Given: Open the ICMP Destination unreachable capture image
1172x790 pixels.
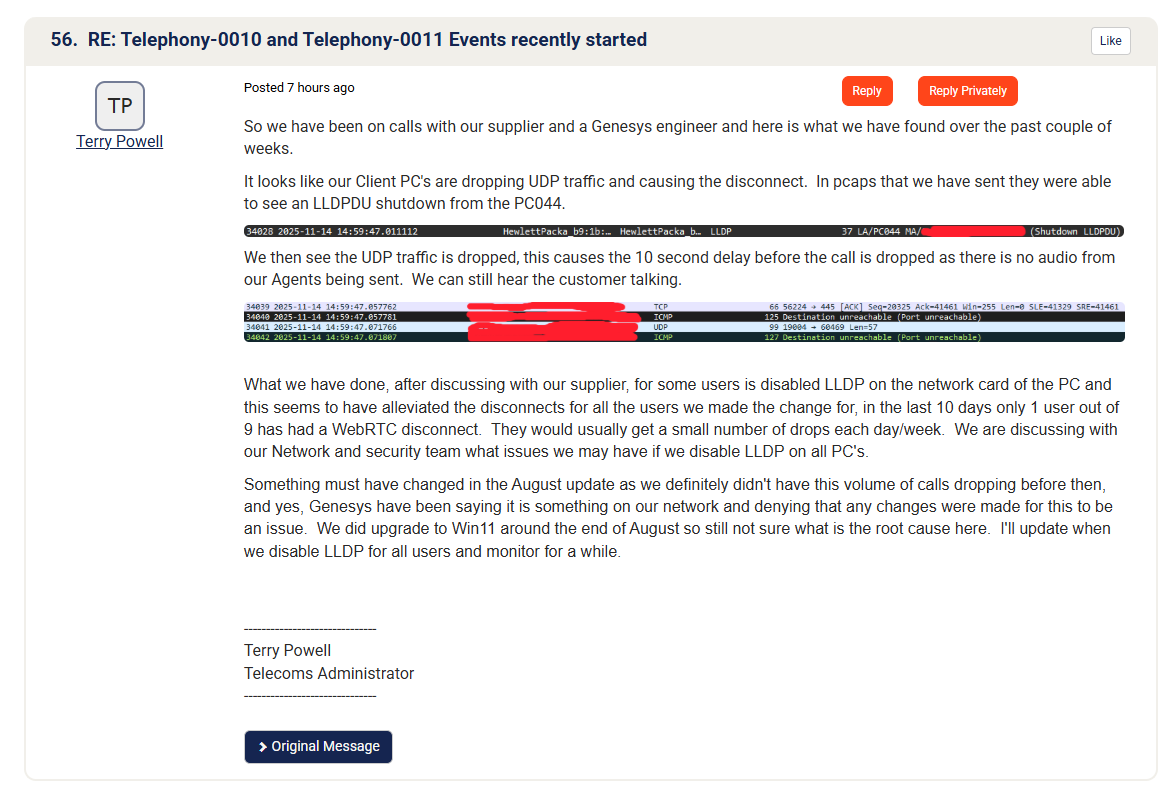Looking at the screenshot, I should pos(684,322).
